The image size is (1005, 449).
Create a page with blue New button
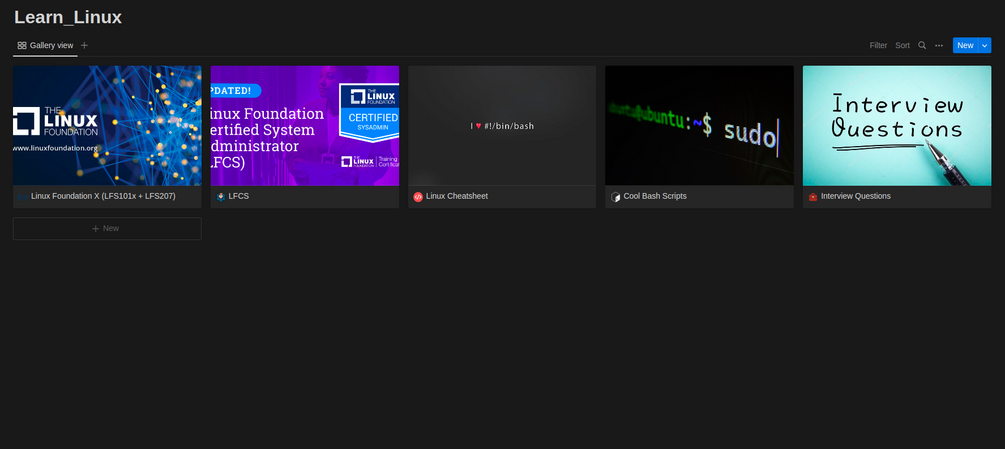(x=965, y=45)
